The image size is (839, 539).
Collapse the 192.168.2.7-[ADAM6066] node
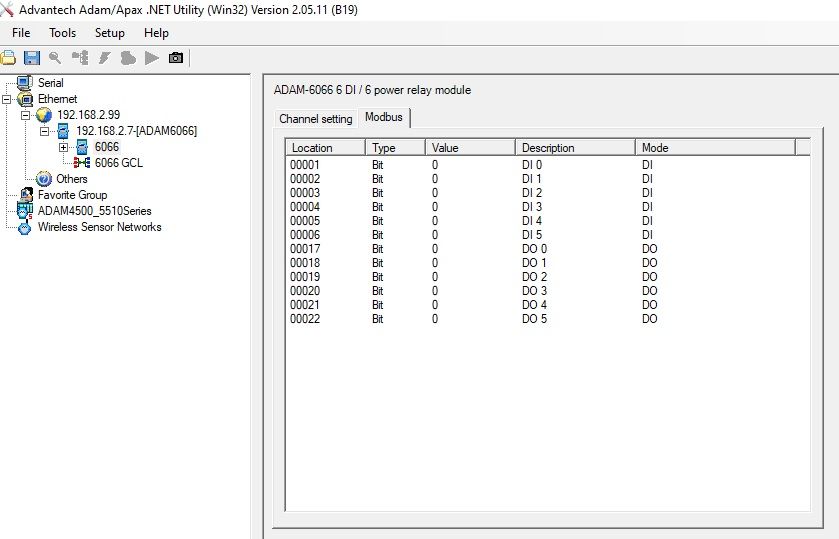[x=44, y=131]
